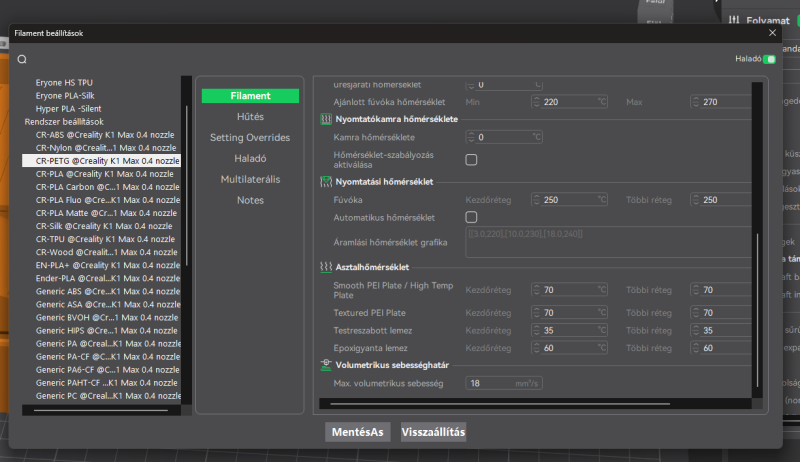Toggle the Haladó advanced mode switch

[x=769, y=59]
